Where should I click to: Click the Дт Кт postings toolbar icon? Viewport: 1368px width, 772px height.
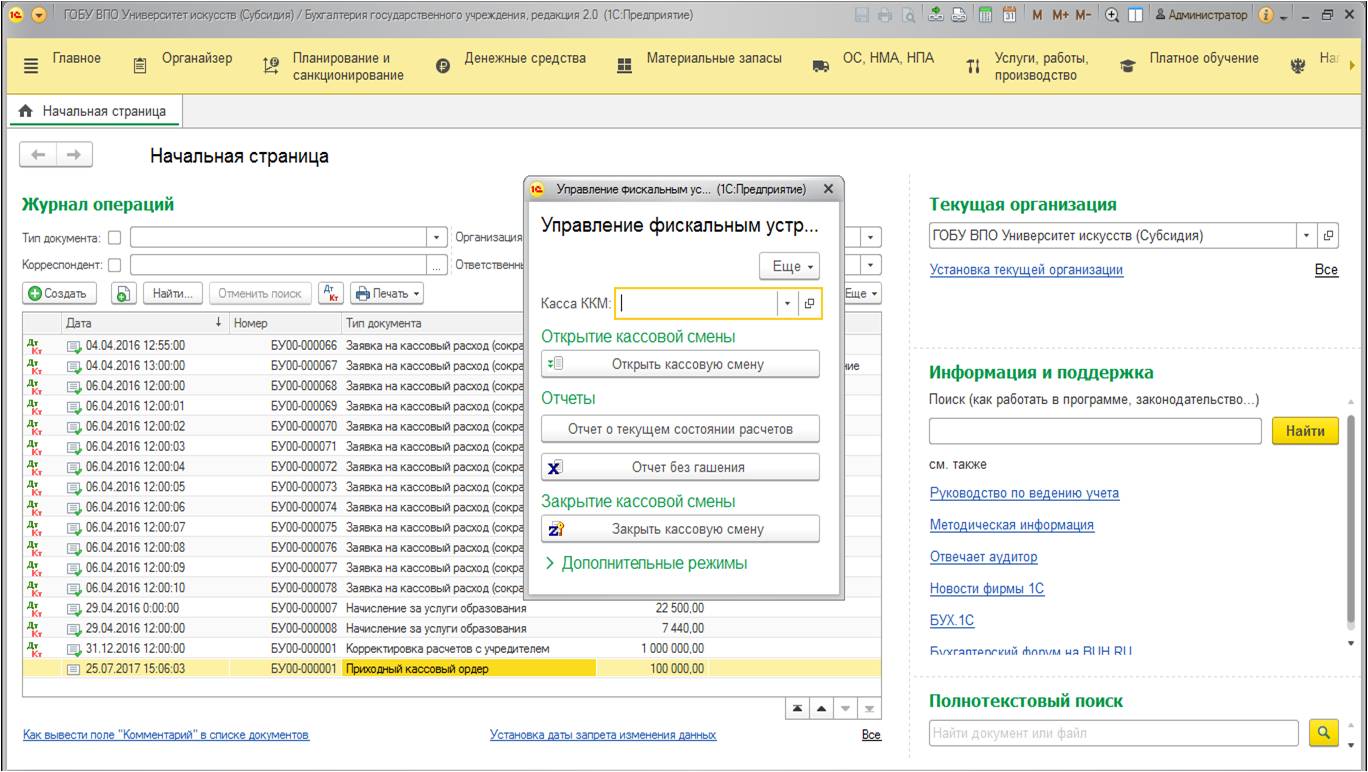pos(330,293)
